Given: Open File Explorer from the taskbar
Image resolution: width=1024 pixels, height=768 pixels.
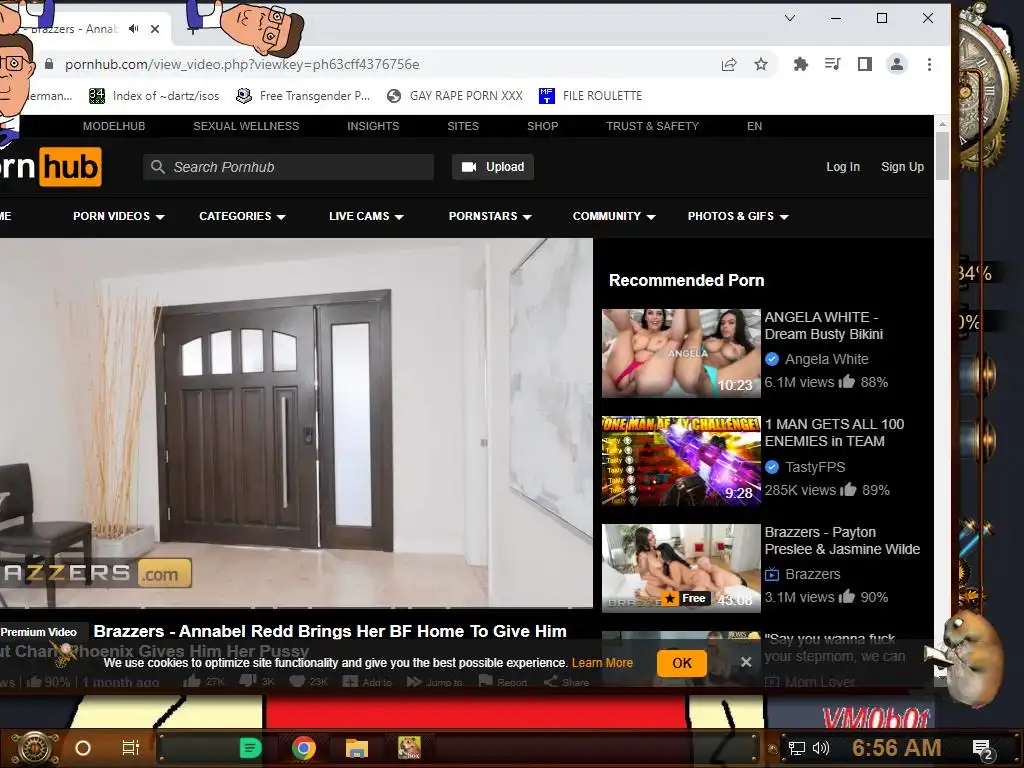Looking at the screenshot, I should coord(357,748).
